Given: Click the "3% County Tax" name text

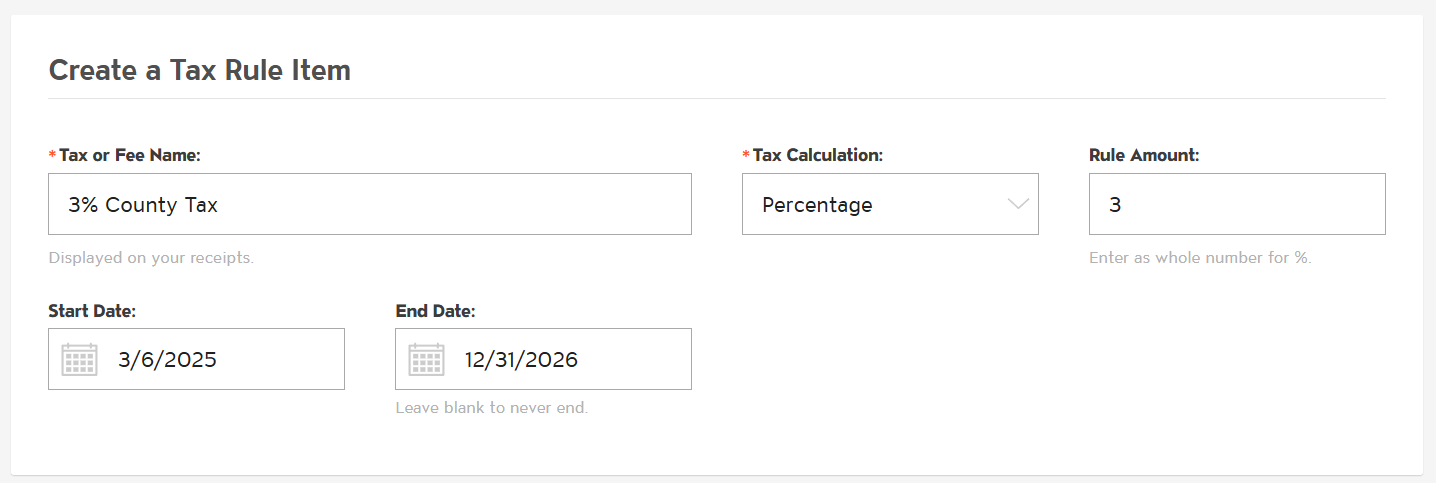Looking at the screenshot, I should (143, 205).
